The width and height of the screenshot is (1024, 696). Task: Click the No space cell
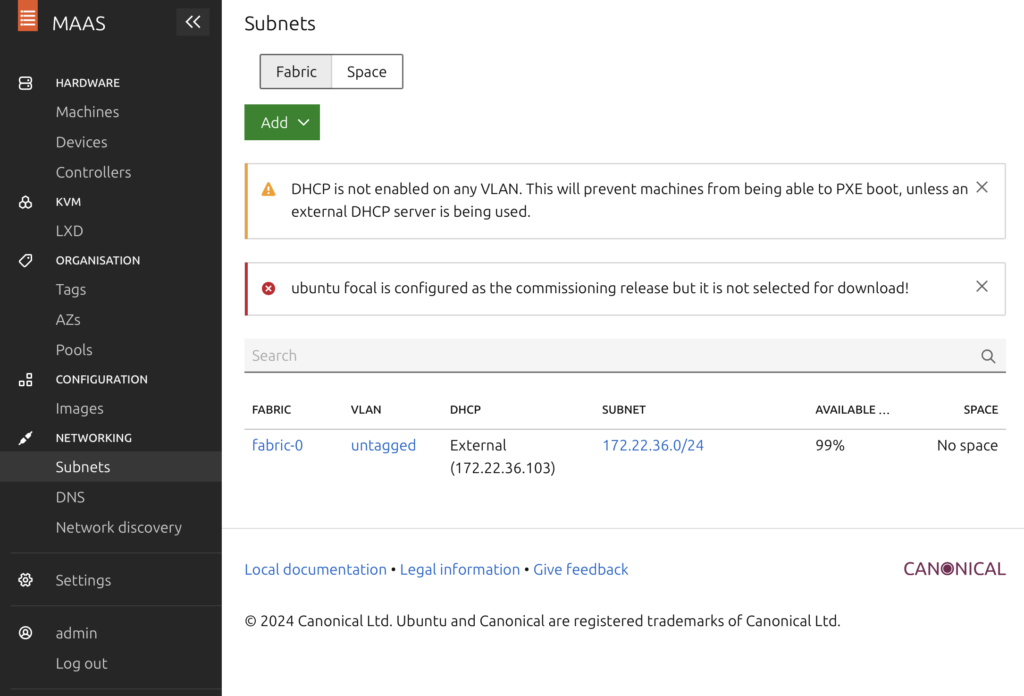tap(967, 445)
